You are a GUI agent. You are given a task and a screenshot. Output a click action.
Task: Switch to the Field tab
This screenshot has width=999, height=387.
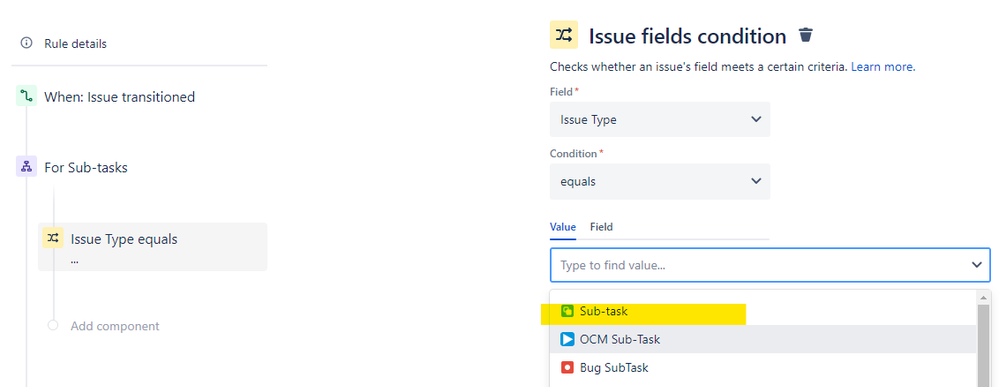point(601,226)
